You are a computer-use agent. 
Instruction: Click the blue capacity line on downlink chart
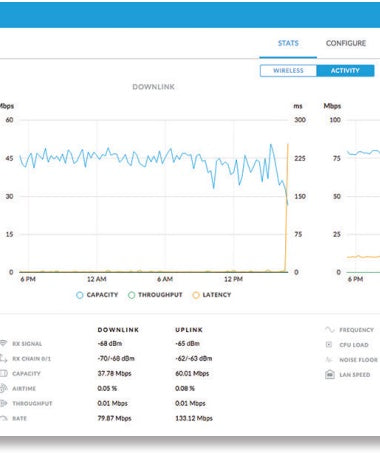pyautogui.click(x=153, y=157)
